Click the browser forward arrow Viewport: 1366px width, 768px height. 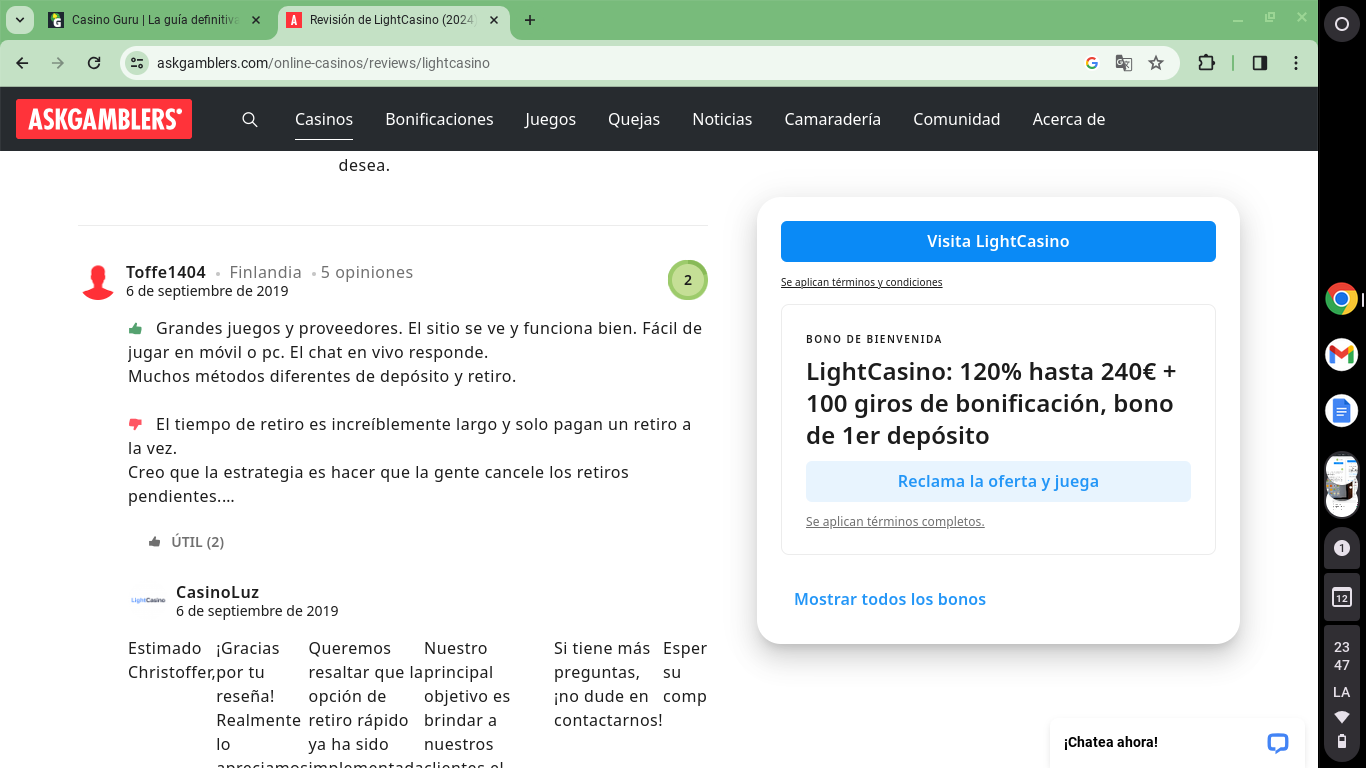pyautogui.click(x=58, y=63)
